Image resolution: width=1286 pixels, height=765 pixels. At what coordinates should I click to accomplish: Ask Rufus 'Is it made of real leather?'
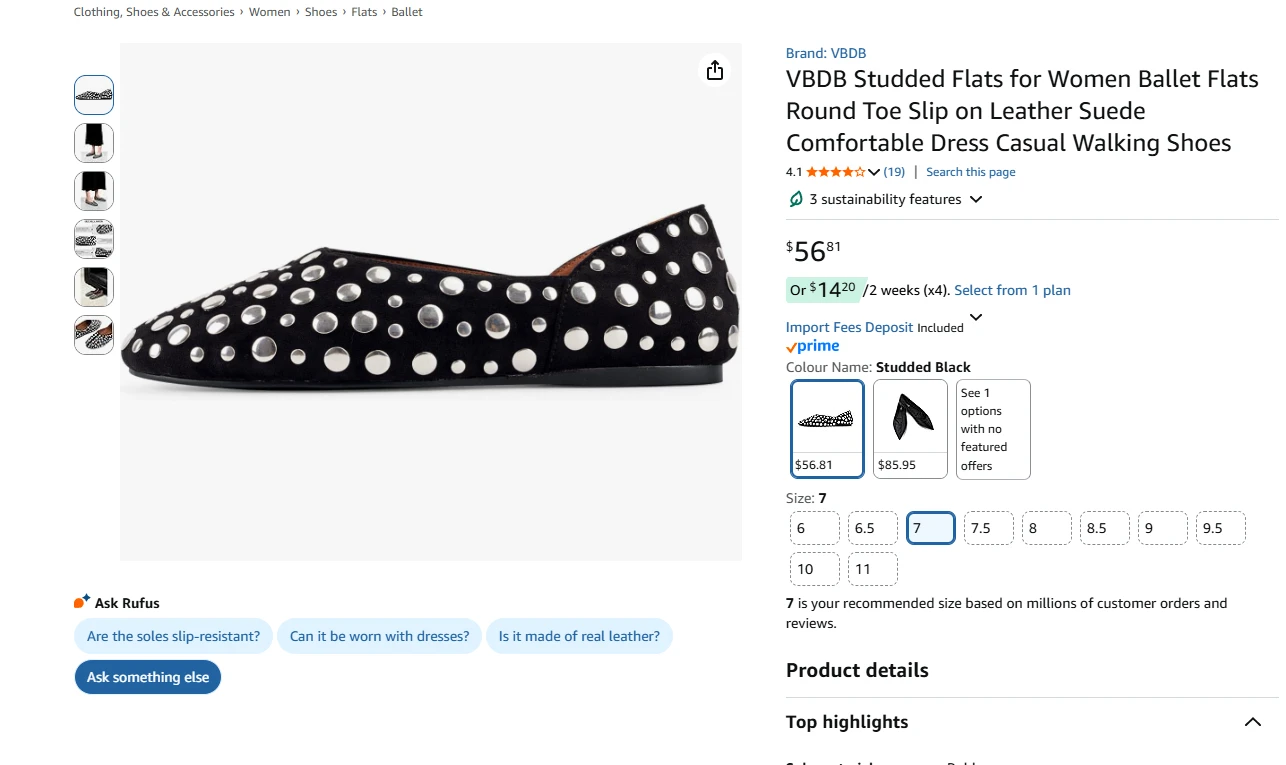579,636
